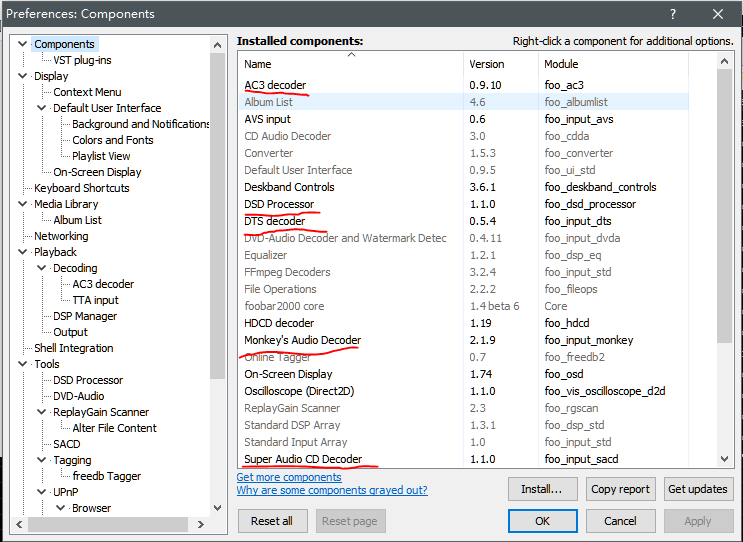743x542 pixels.
Task: Open 'Why are some components grayed out?' link
Action: [x=332, y=490]
